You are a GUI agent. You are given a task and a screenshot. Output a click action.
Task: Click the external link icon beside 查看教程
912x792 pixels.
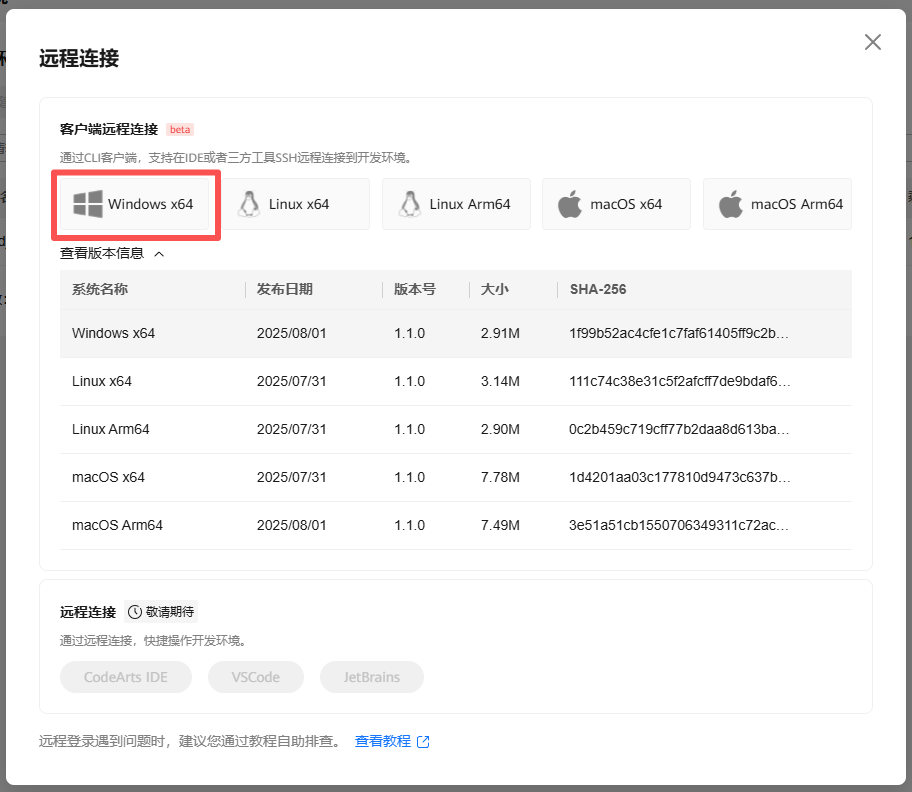(x=423, y=742)
